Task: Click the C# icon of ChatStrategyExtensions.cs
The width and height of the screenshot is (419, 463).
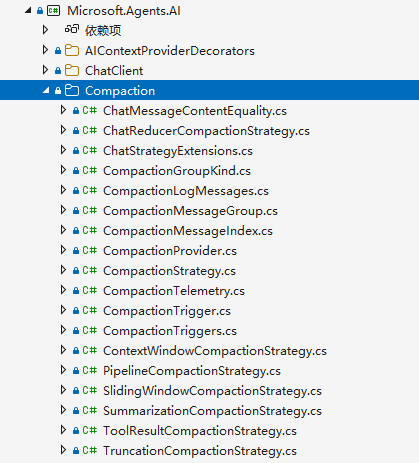Action: (x=90, y=150)
